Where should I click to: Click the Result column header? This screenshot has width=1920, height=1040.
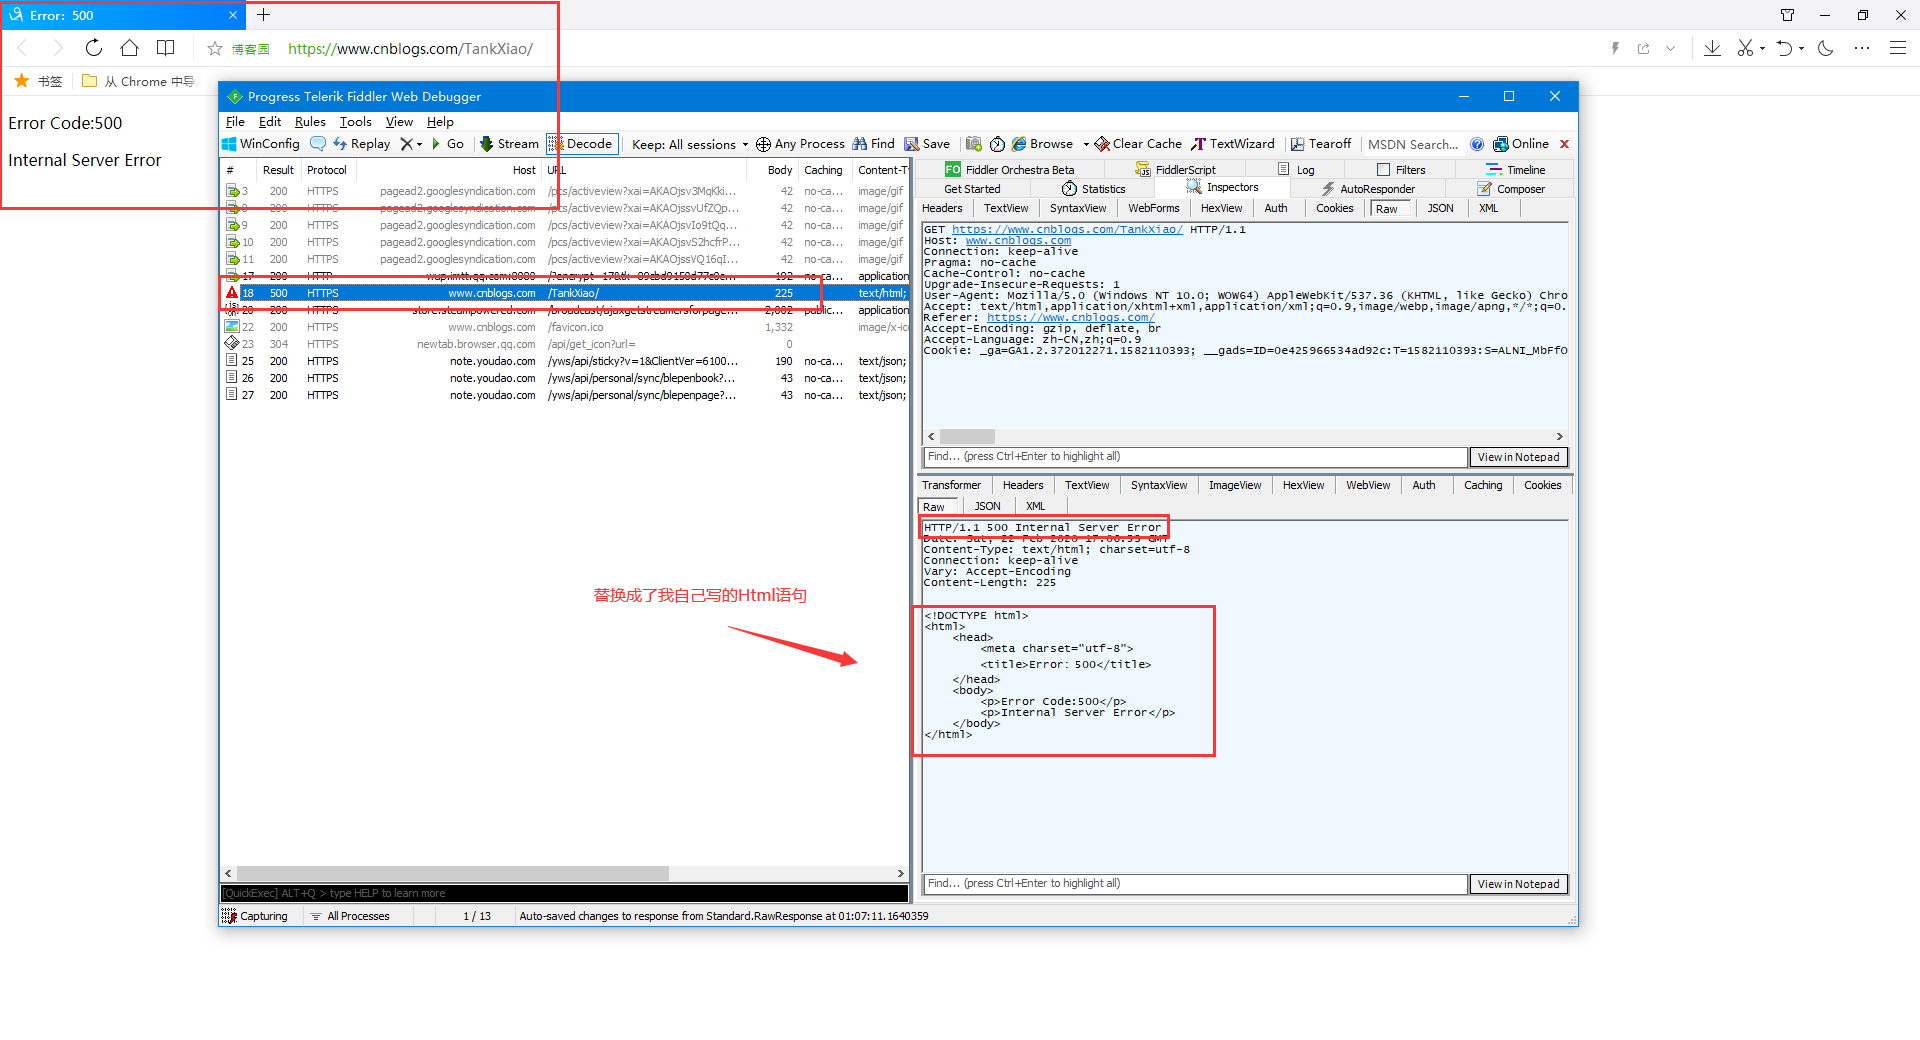click(x=278, y=170)
